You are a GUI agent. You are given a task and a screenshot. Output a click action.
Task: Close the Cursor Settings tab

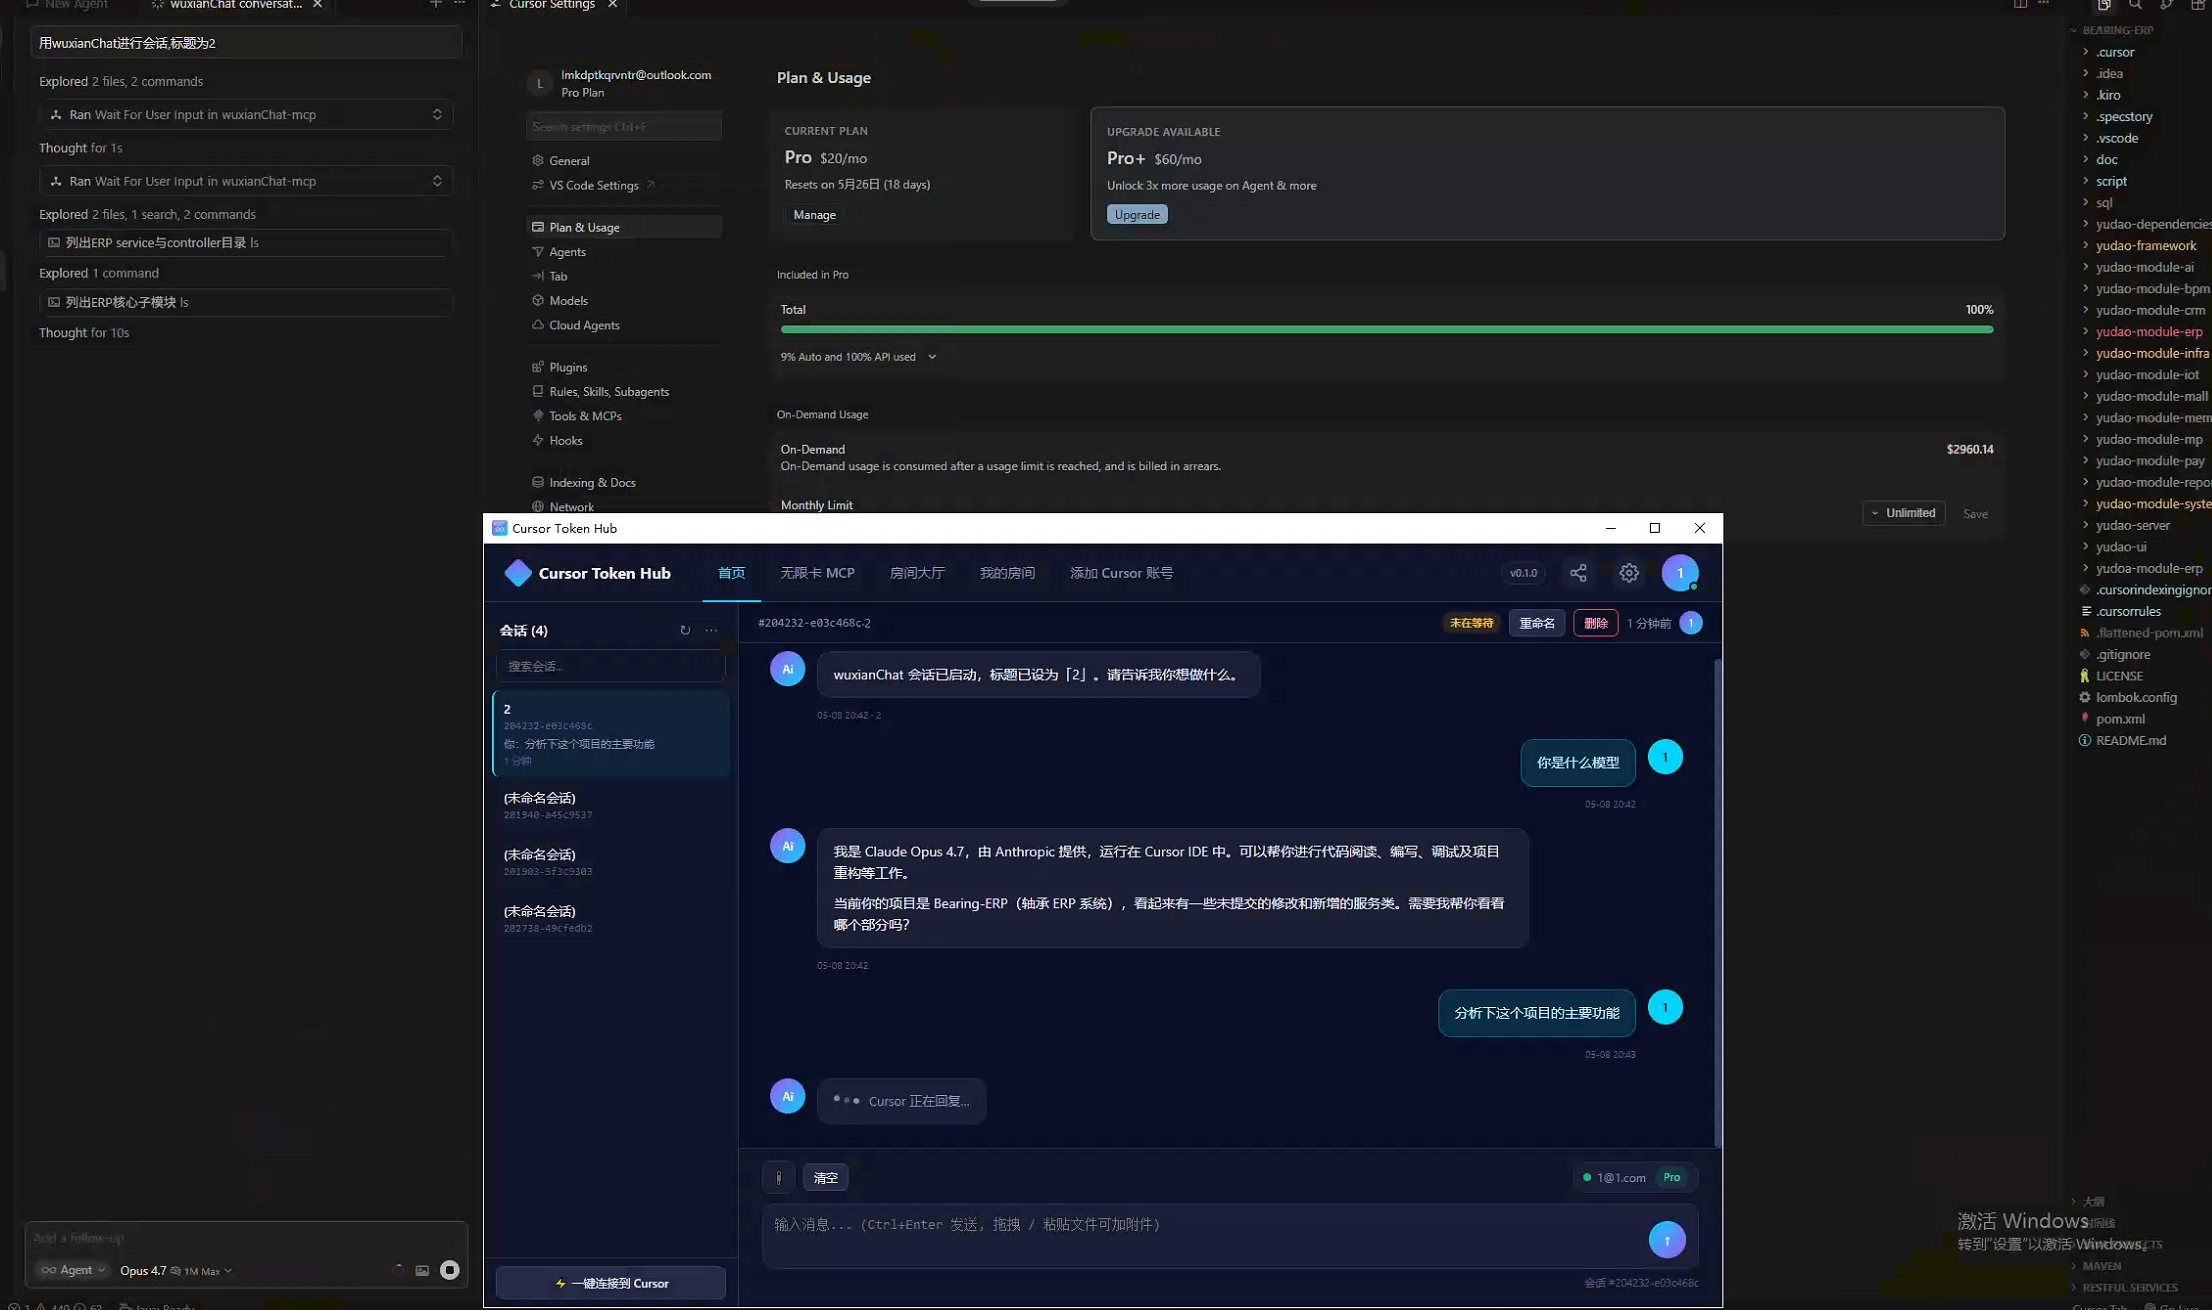point(612,5)
